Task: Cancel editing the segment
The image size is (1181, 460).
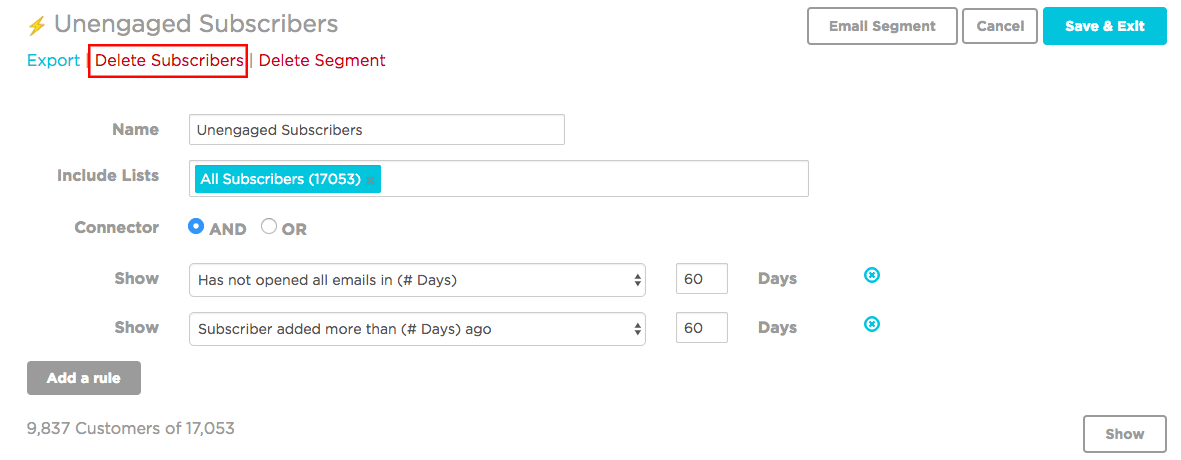Action: [x=999, y=27]
